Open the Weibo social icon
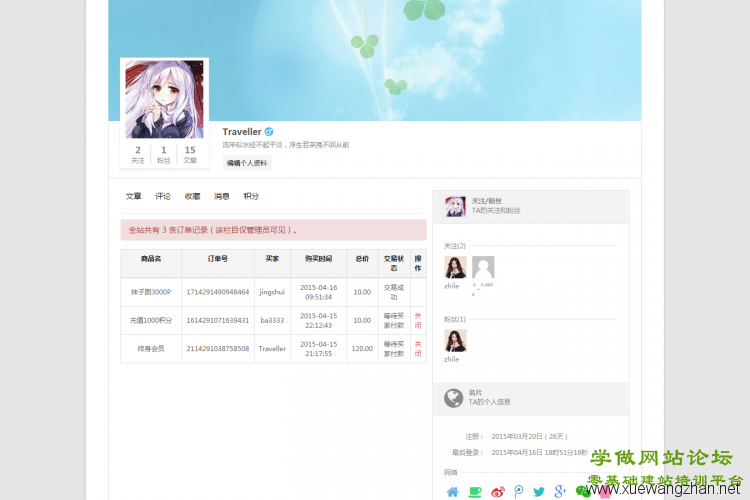The width and height of the screenshot is (750, 500). point(498,491)
